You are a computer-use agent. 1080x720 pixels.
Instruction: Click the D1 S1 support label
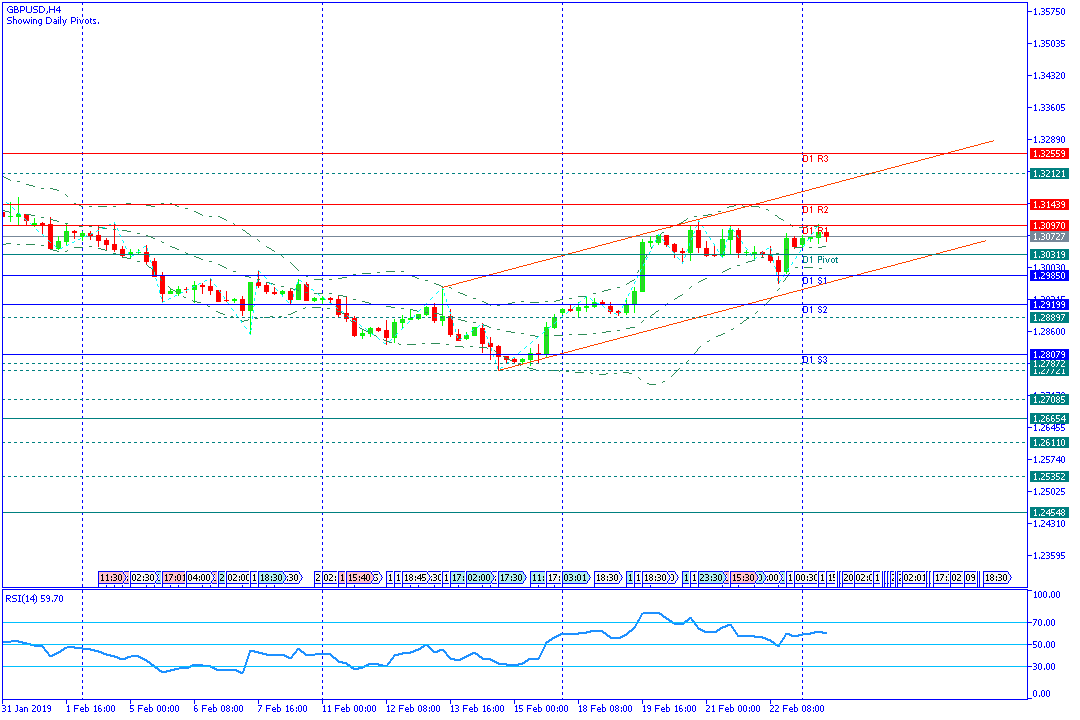point(814,281)
